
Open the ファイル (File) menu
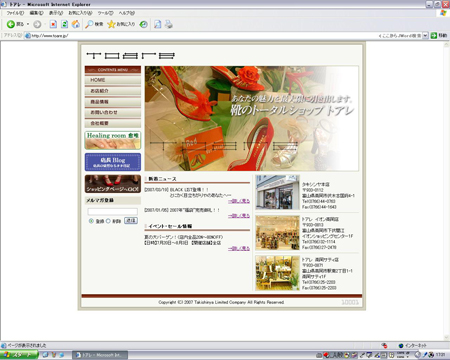click(15, 13)
